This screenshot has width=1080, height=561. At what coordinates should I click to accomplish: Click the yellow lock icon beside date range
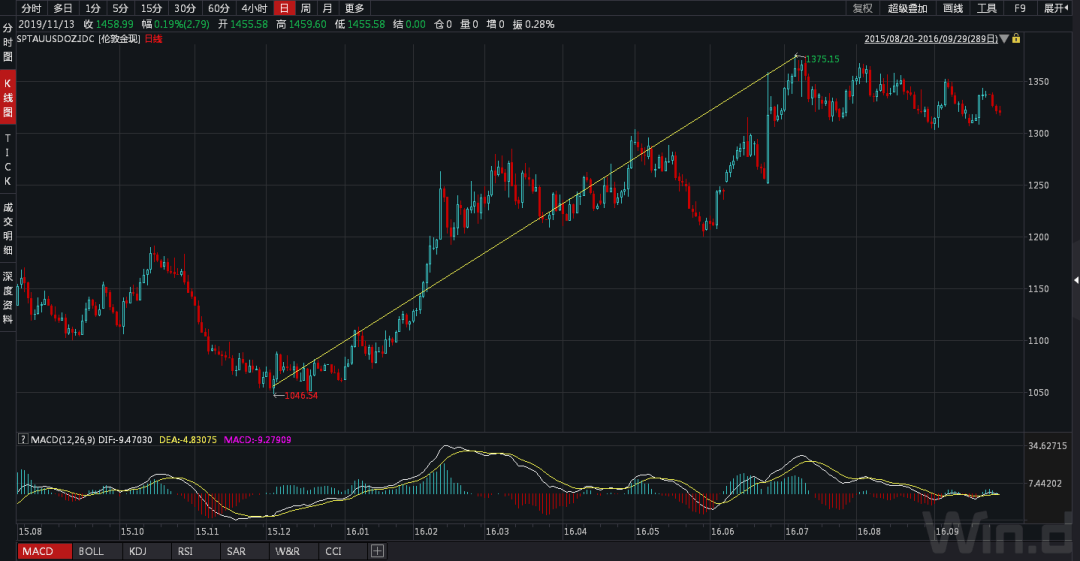(1016, 39)
